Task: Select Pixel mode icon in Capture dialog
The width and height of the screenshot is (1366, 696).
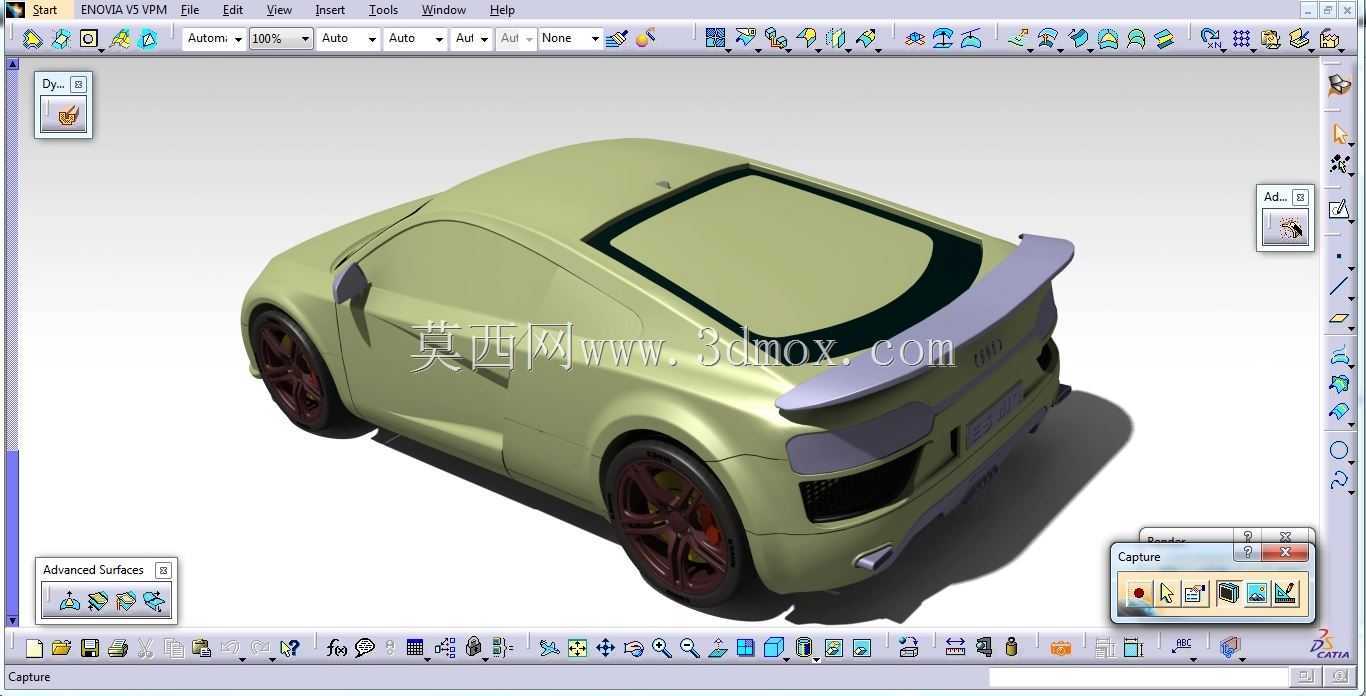Action: pyautogui.click(x=1228, y=593)
